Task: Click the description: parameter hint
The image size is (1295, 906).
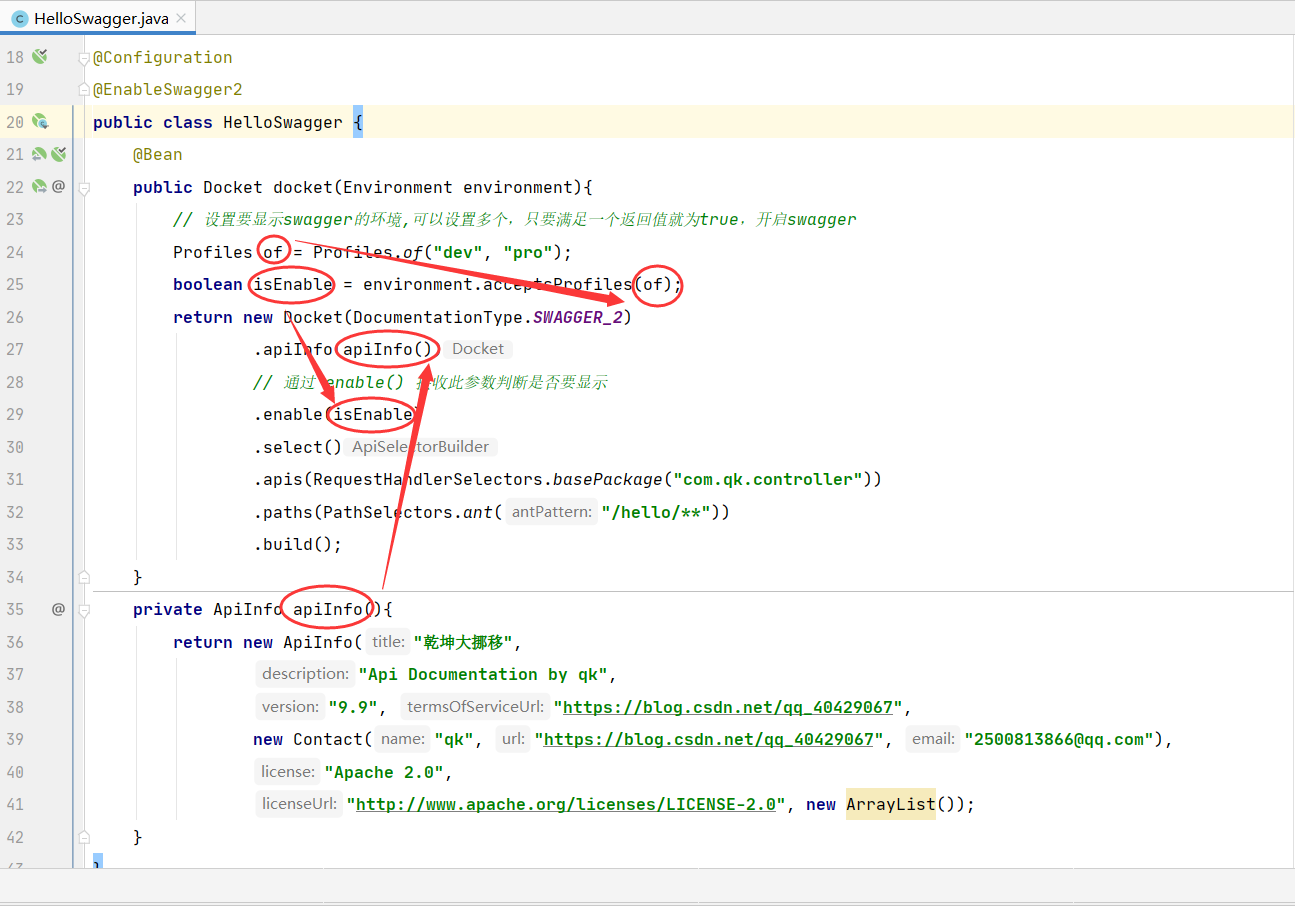Action: [x=305, y=674]
